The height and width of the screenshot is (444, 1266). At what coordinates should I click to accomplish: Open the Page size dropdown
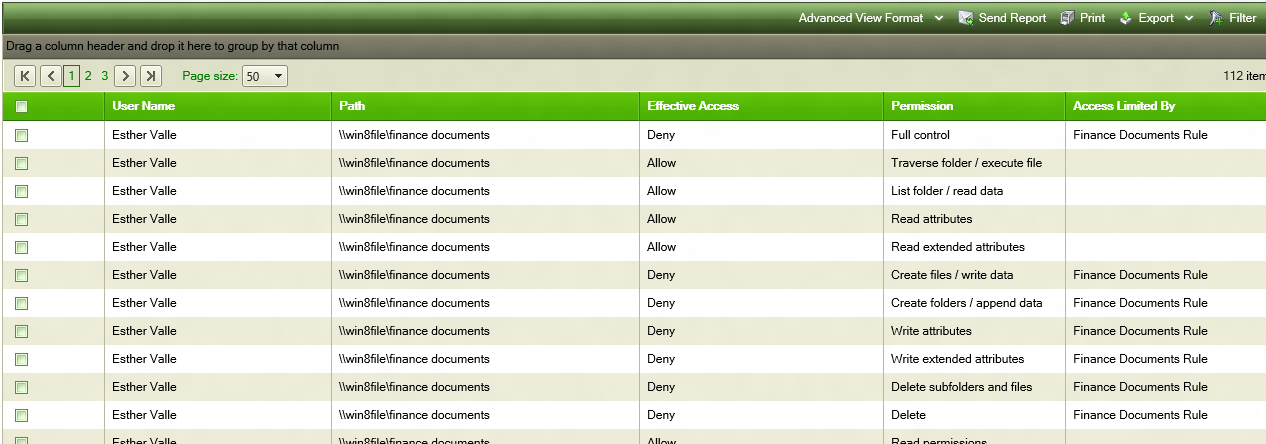(x=265, y=76)
